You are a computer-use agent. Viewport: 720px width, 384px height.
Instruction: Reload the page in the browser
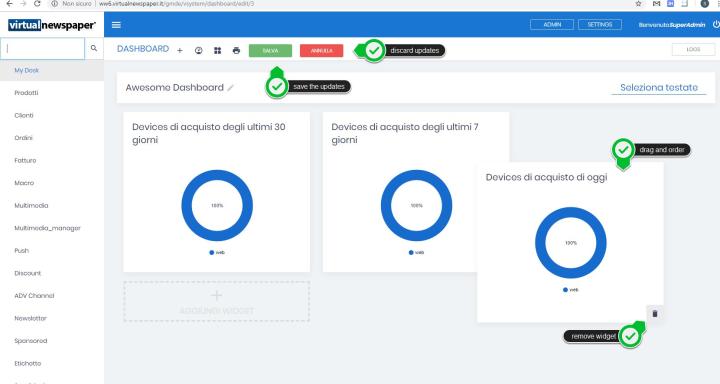tap(38, 3)
